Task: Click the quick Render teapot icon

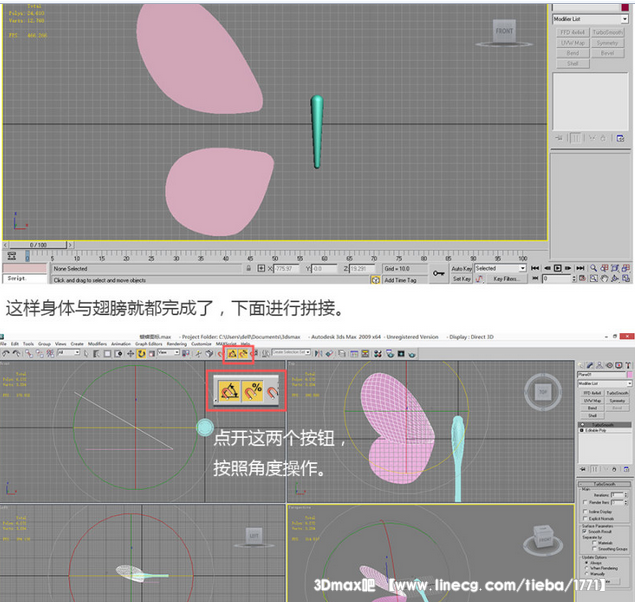Action: pyautogui.click(x=411, y=354)
